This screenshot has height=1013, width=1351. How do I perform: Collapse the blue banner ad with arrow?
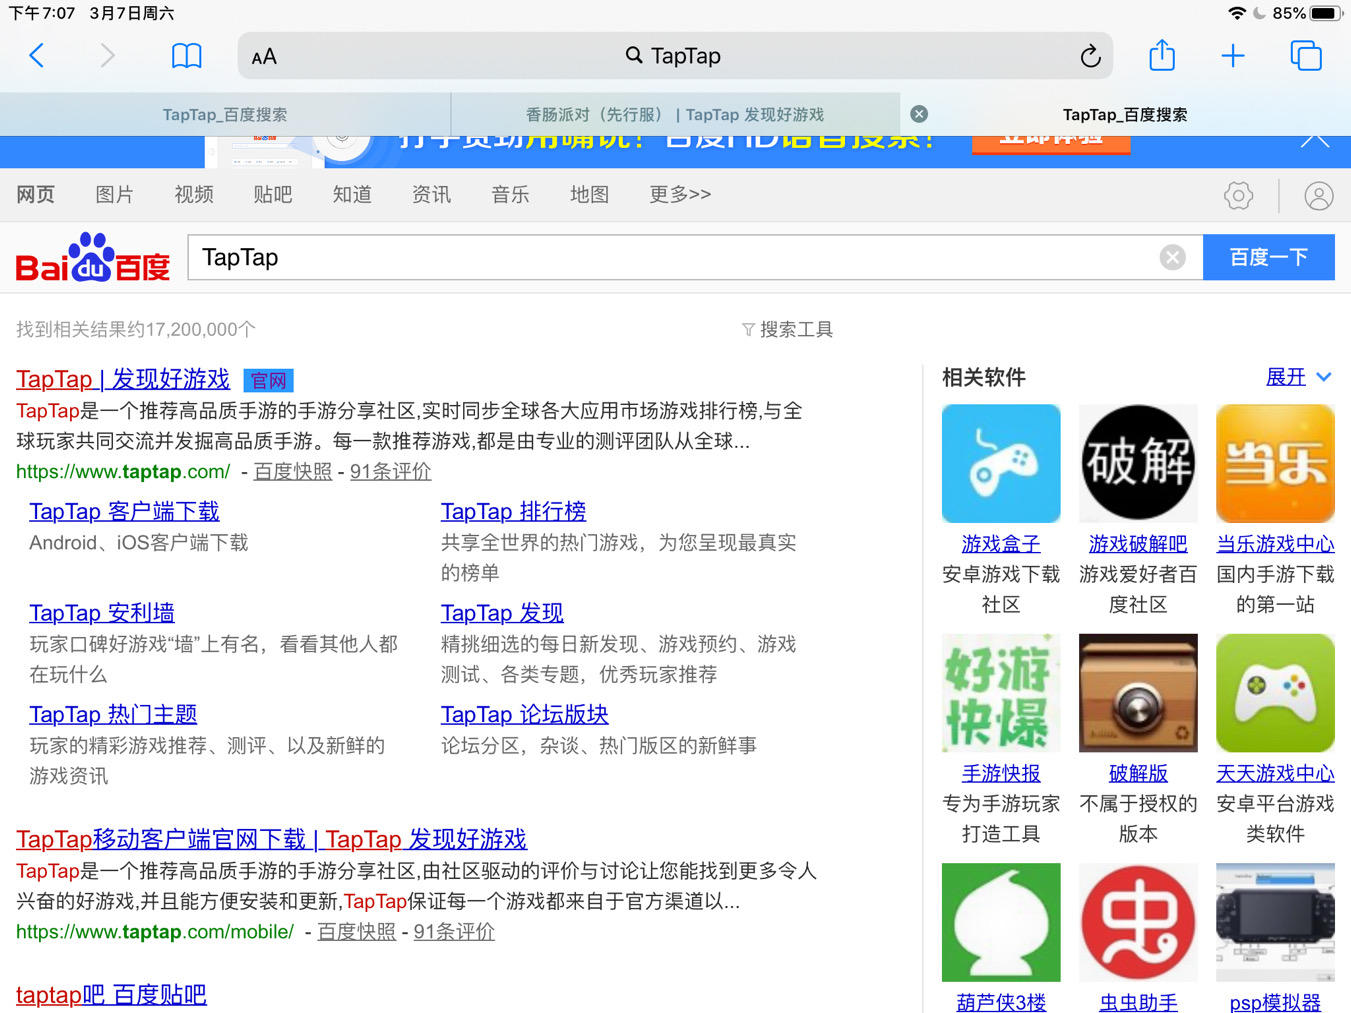(1314, 139)
